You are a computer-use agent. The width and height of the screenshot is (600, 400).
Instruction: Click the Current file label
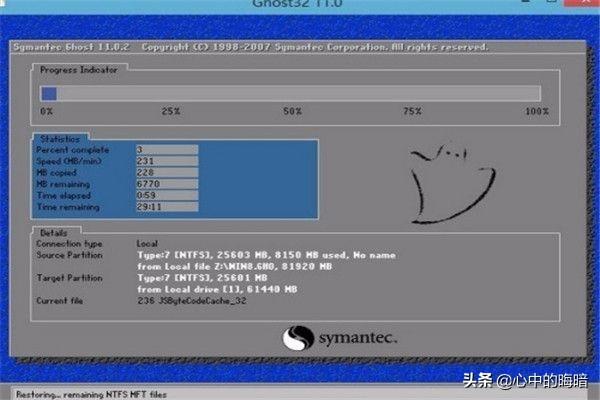coord(60,301)
